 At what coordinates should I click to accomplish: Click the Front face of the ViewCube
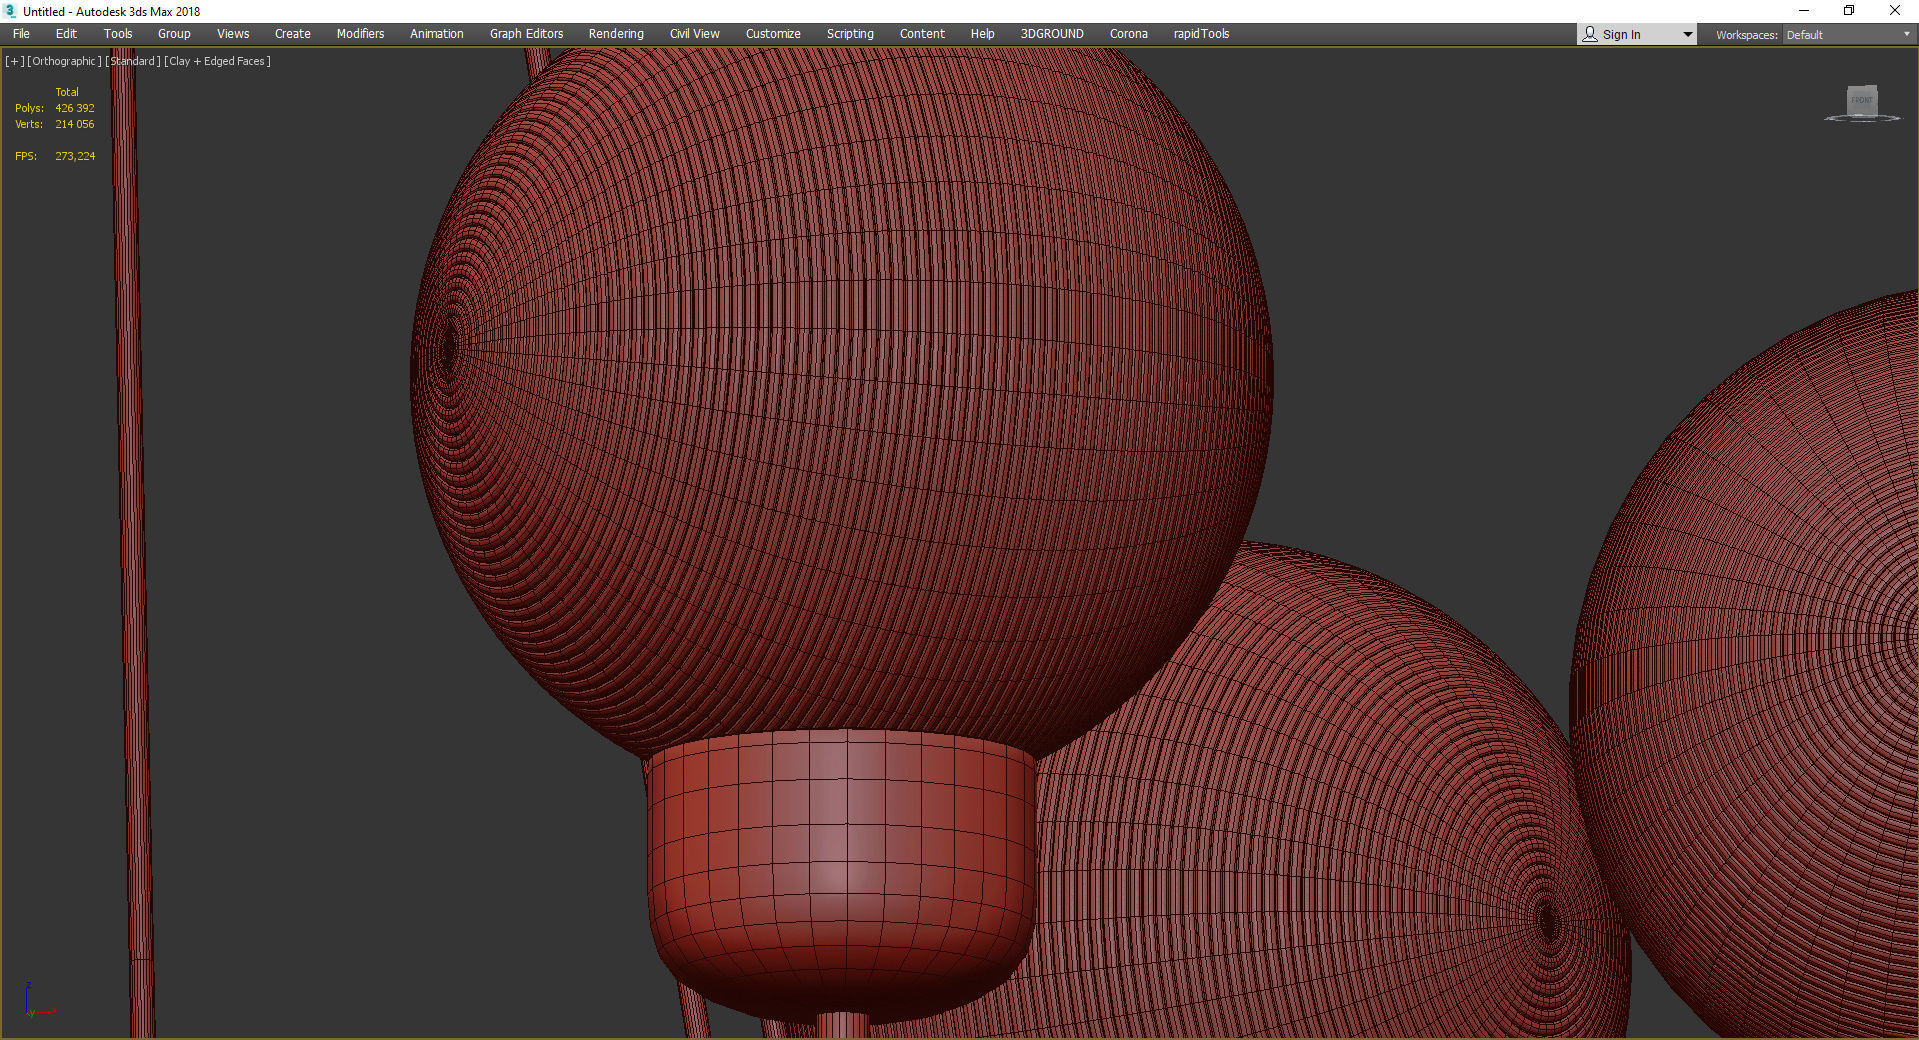pyautogui.click(x=1861, y=100)
